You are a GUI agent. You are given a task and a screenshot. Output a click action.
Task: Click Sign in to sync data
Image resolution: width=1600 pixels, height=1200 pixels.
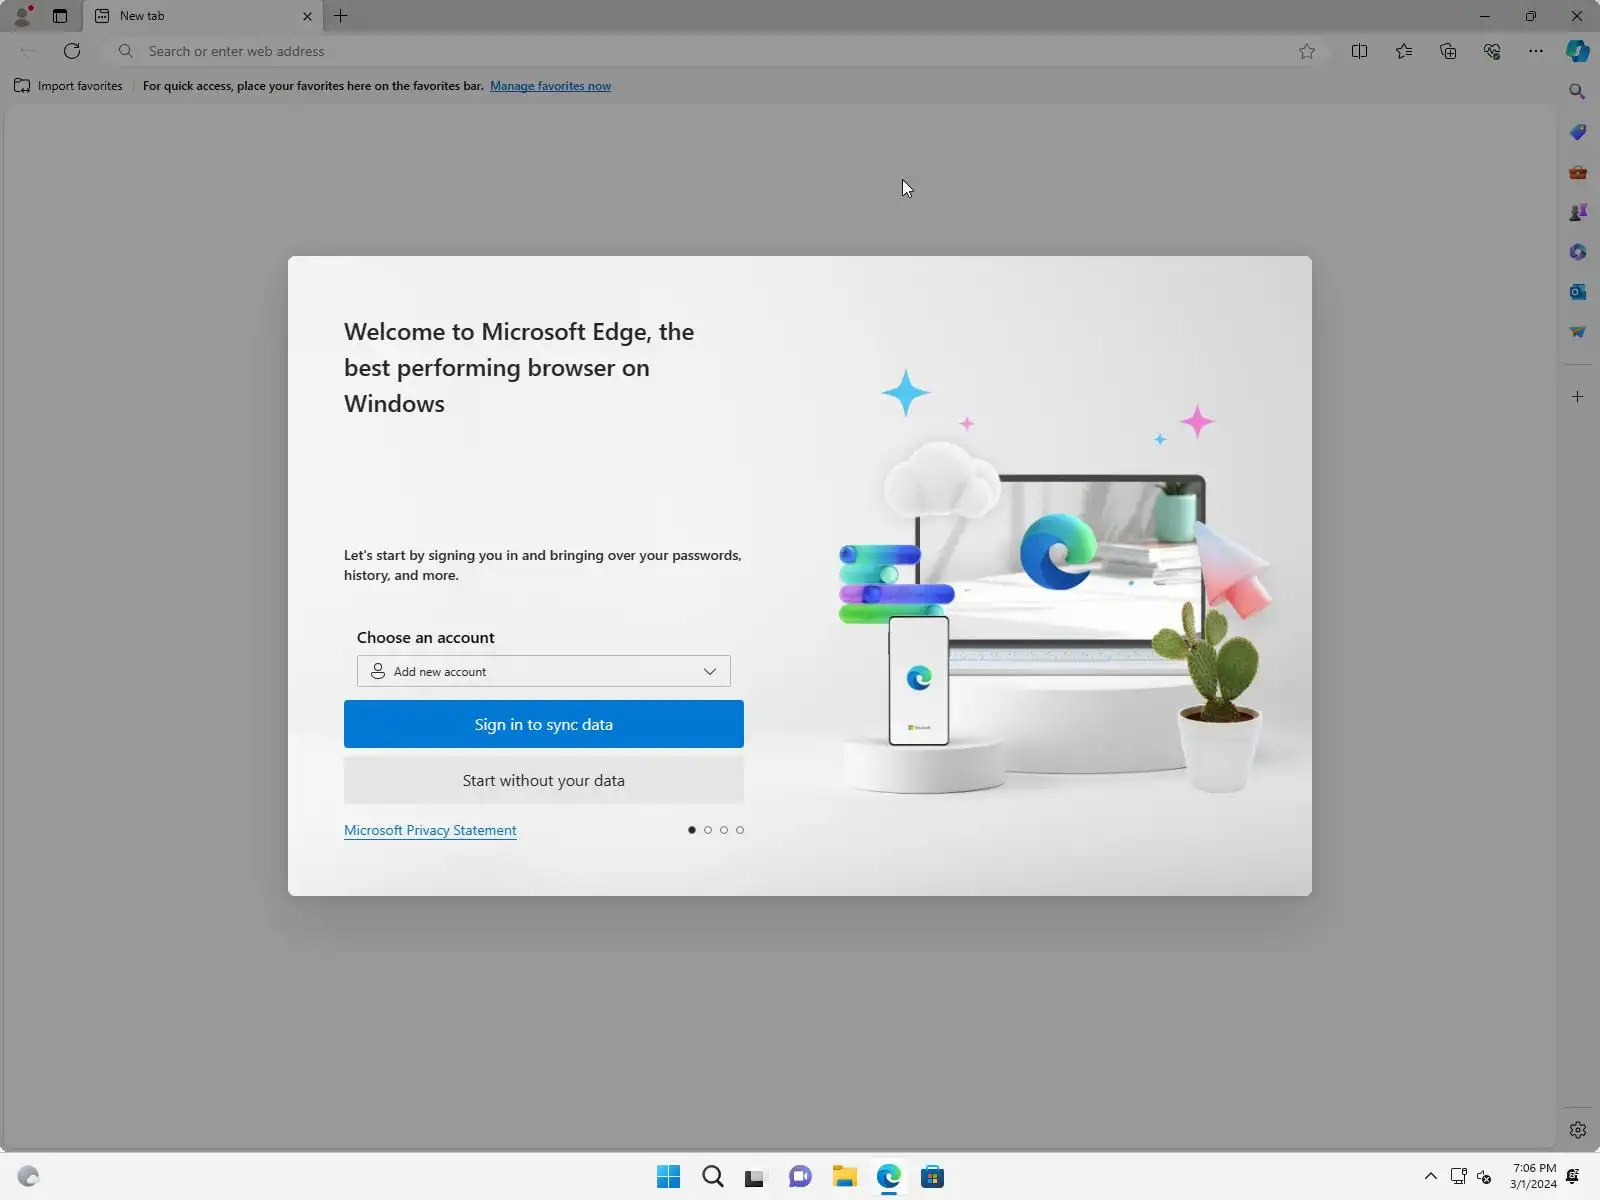pos(544,724)
